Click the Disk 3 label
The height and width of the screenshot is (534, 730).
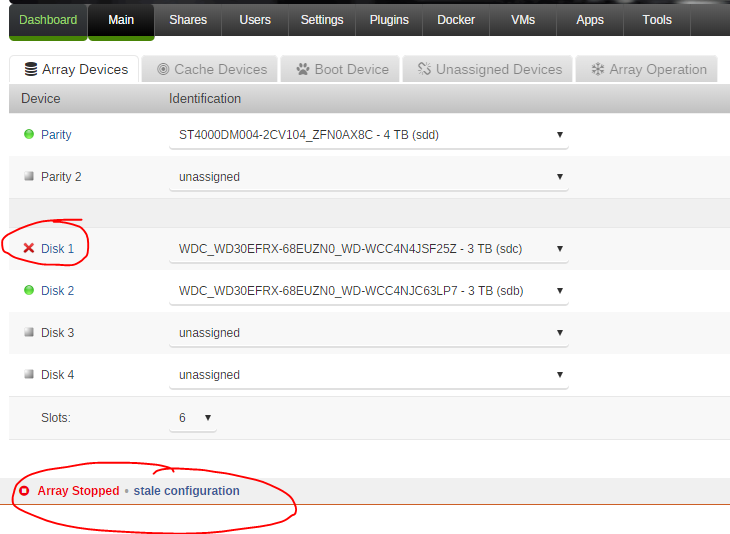point(57,332)
